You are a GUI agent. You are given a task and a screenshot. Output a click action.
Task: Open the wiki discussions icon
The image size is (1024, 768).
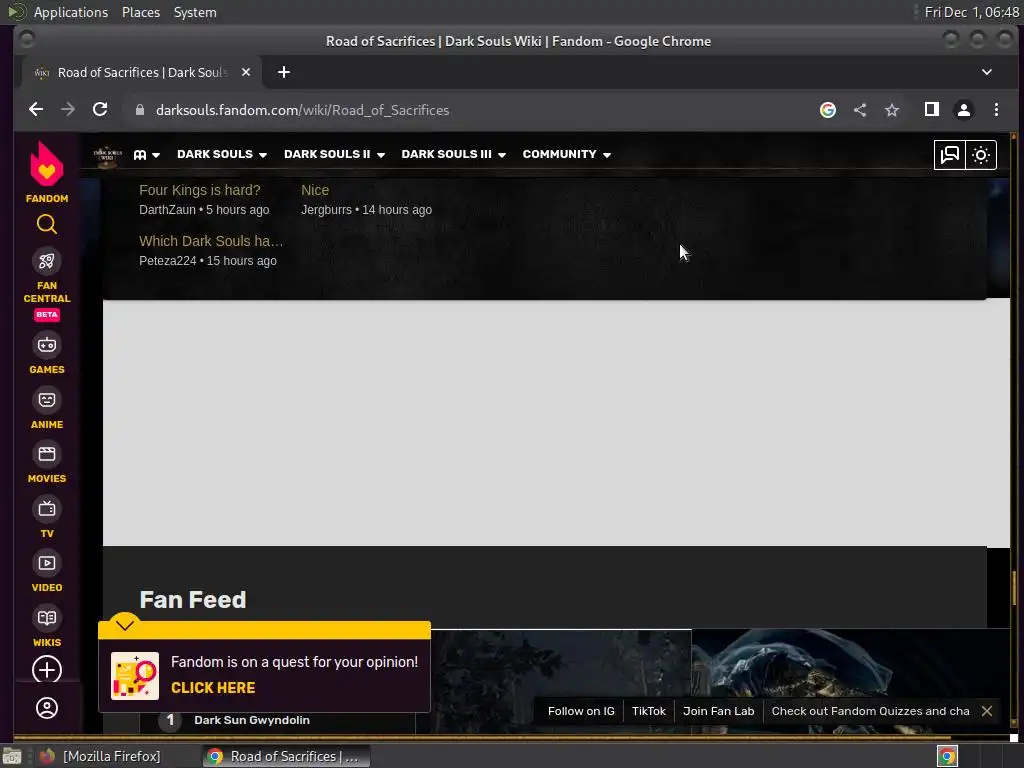[950, 155]
